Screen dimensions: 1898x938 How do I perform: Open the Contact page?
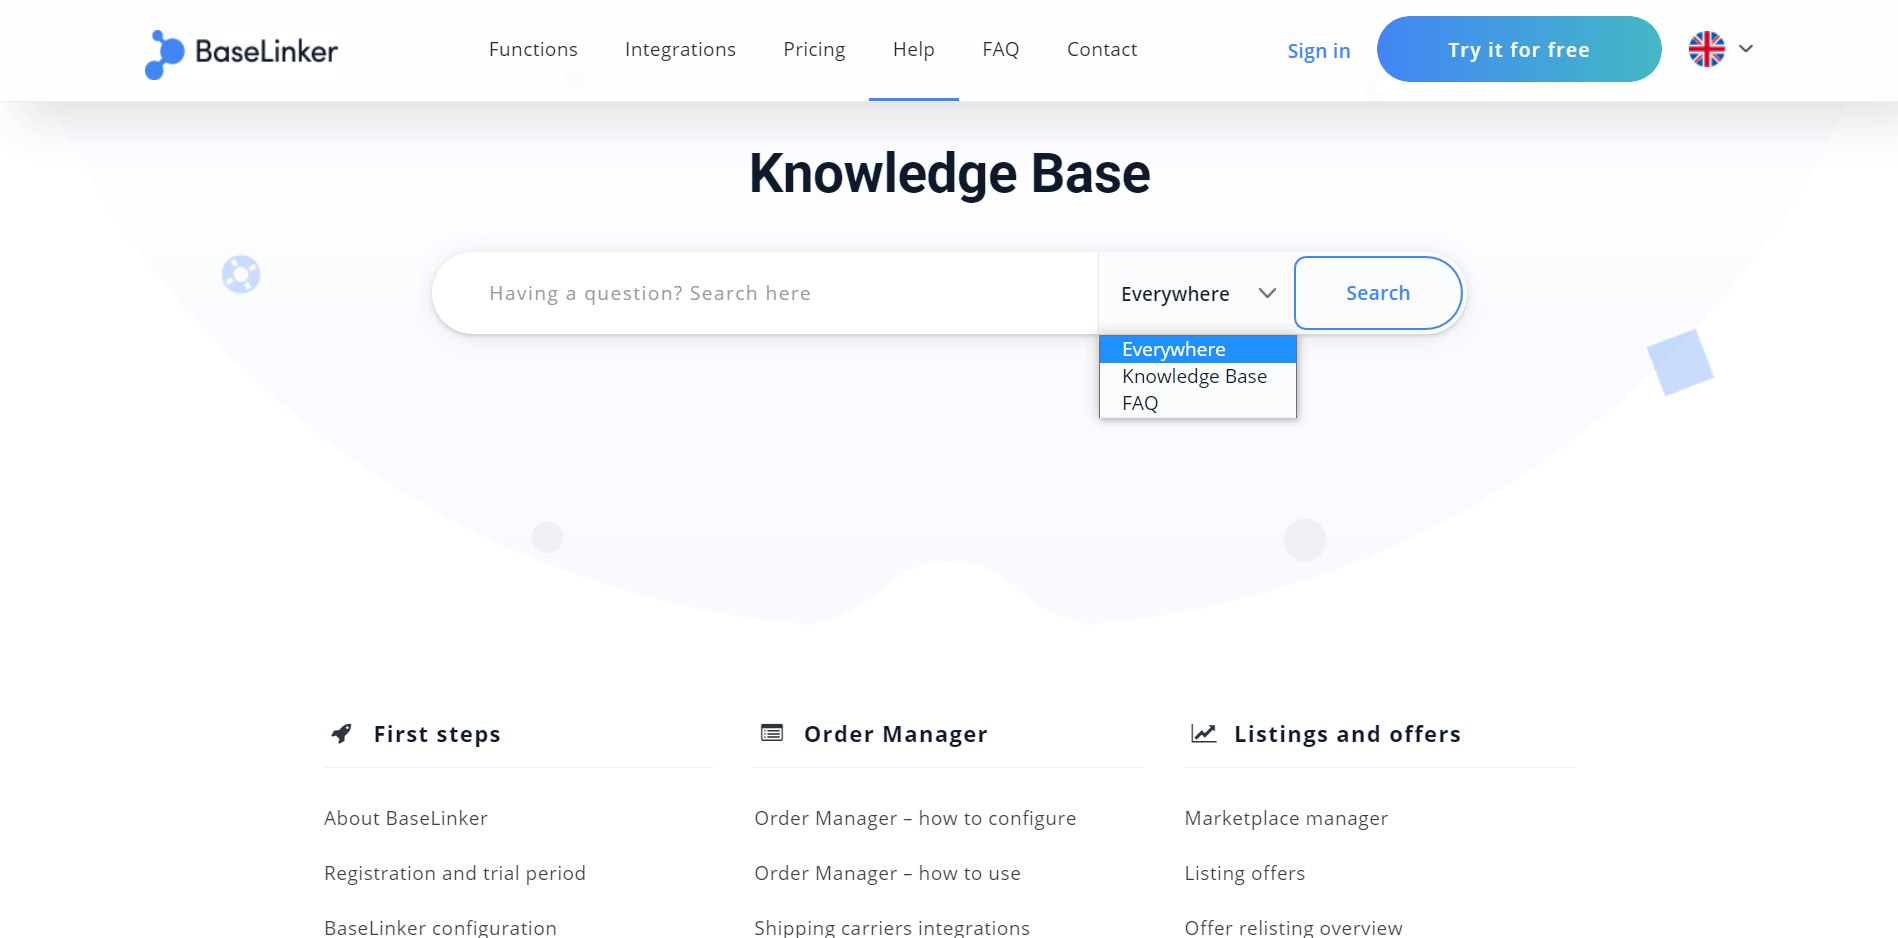click(1102, 49)
